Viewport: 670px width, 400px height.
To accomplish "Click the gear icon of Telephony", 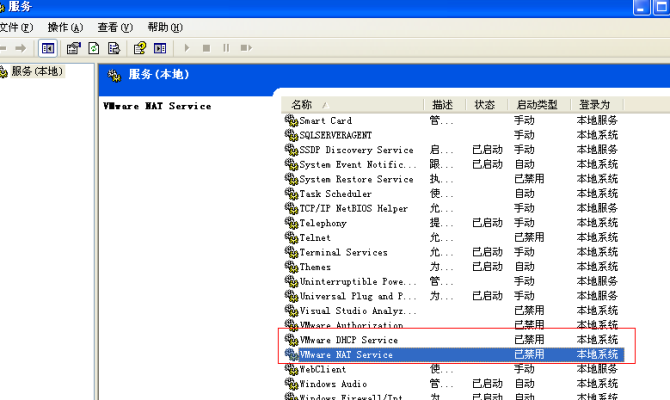I will (291, 223).
